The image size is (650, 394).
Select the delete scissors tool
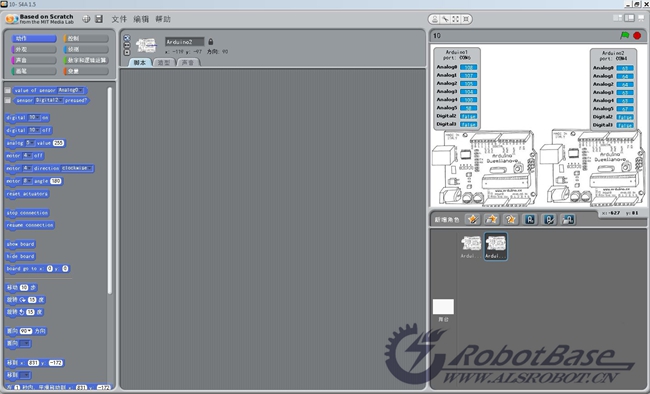coord(445,19)
